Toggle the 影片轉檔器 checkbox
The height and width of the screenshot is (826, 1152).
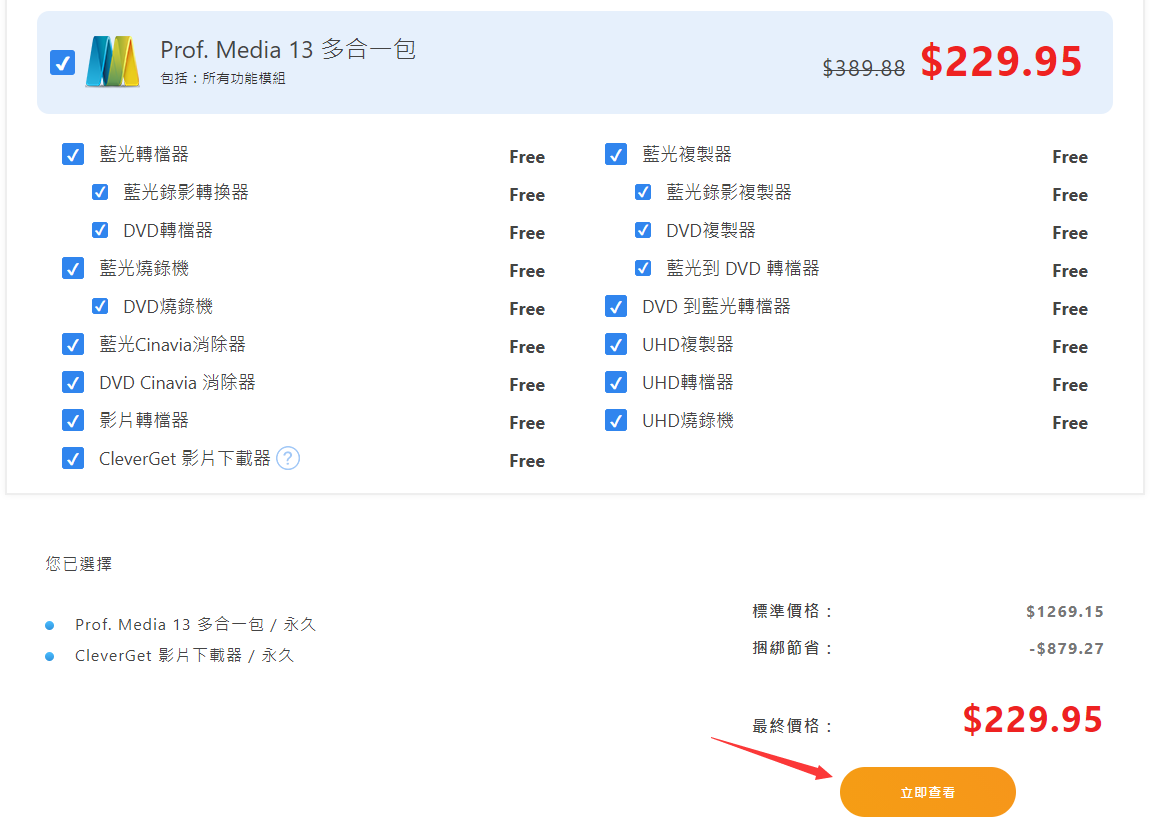[73, 420]
